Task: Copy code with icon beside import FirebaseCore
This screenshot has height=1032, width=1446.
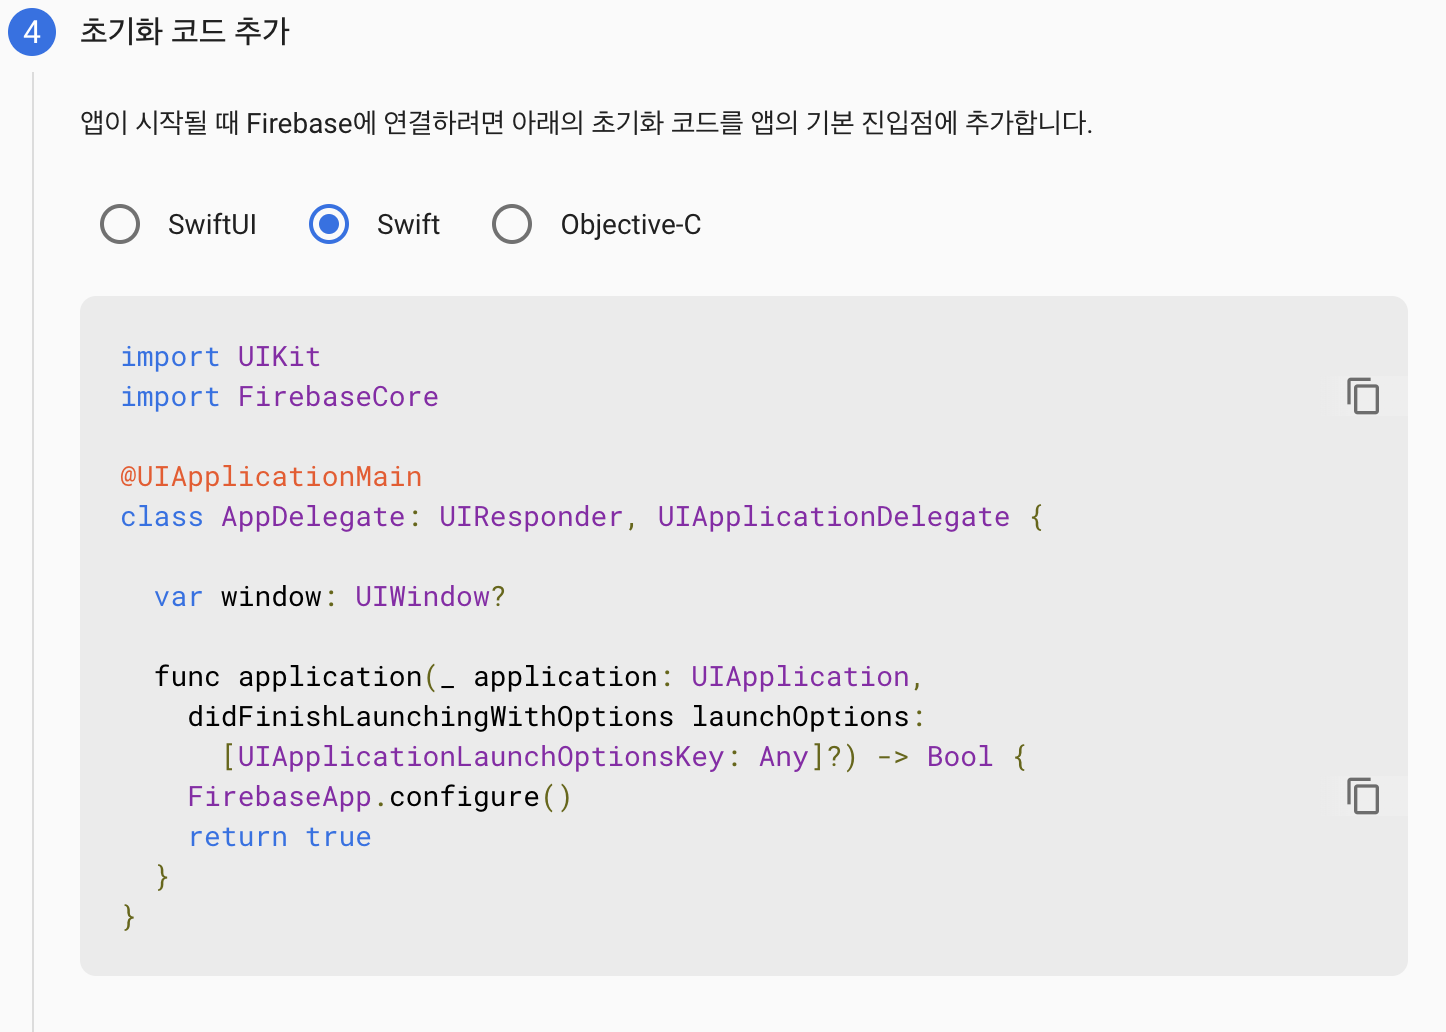Action: coord(1363,396)
